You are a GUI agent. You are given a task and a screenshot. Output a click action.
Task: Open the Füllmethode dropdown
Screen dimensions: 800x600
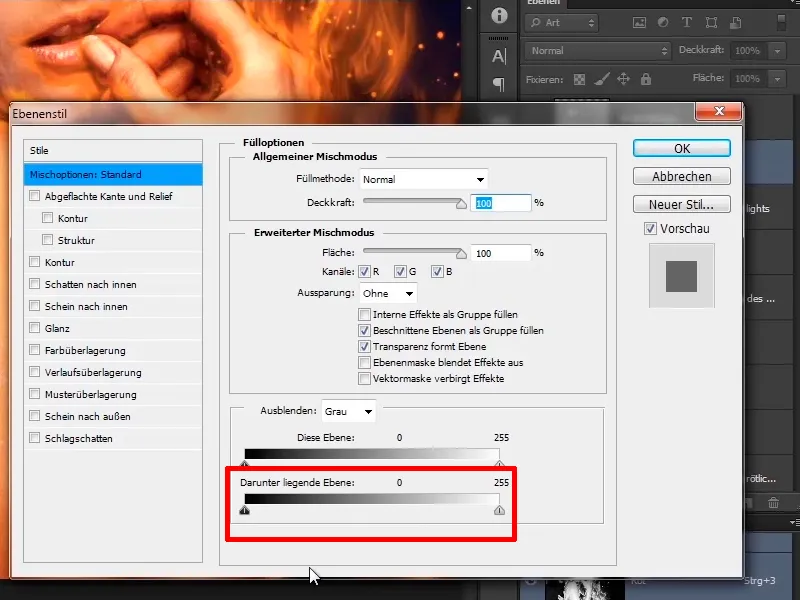[x=423, y=180]
